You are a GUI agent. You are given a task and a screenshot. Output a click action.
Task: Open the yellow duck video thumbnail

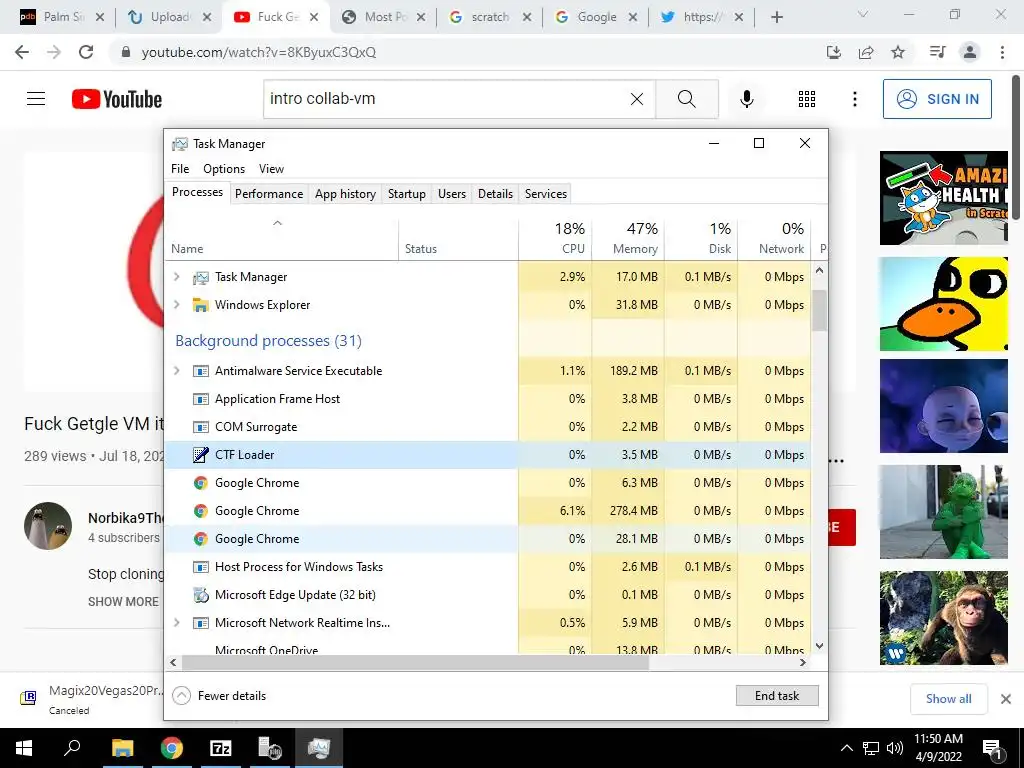(x=943, y=304)
